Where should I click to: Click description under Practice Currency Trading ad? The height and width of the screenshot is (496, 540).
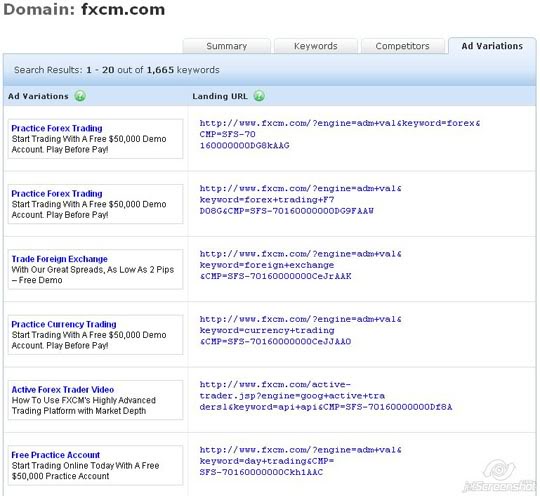pyautogui.click(x=89, y=340)
